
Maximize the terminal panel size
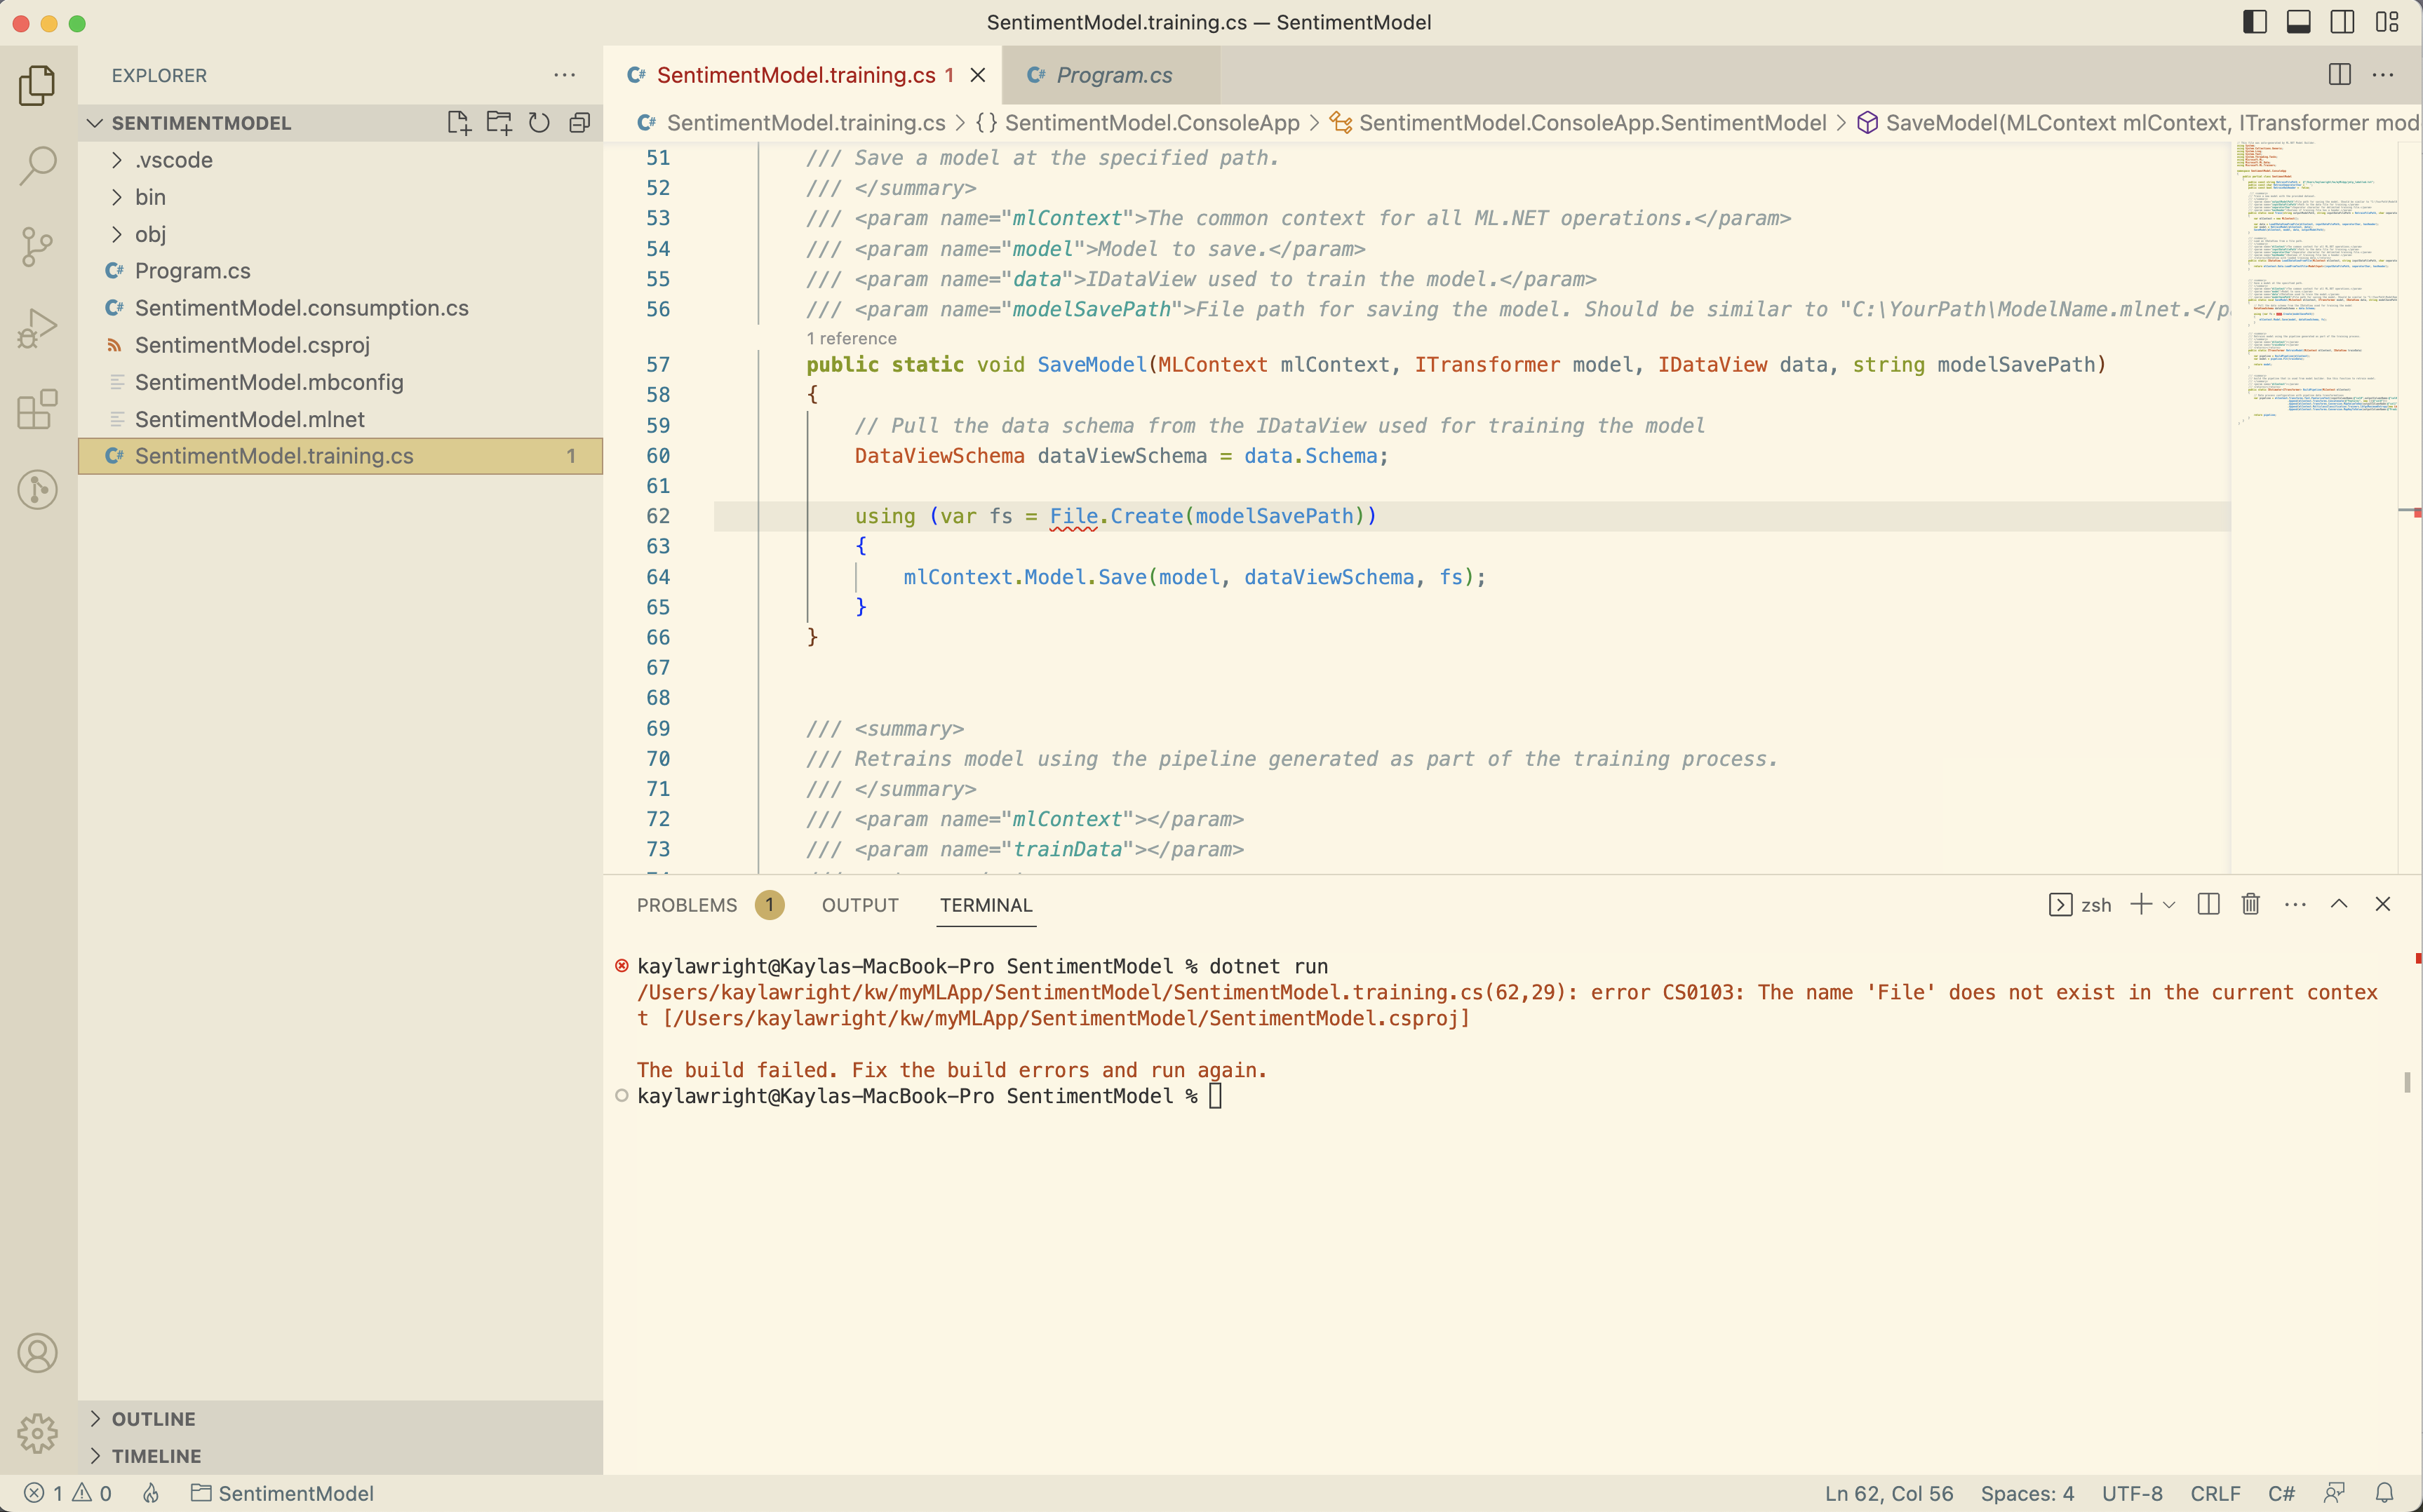tap(2339, 904)
